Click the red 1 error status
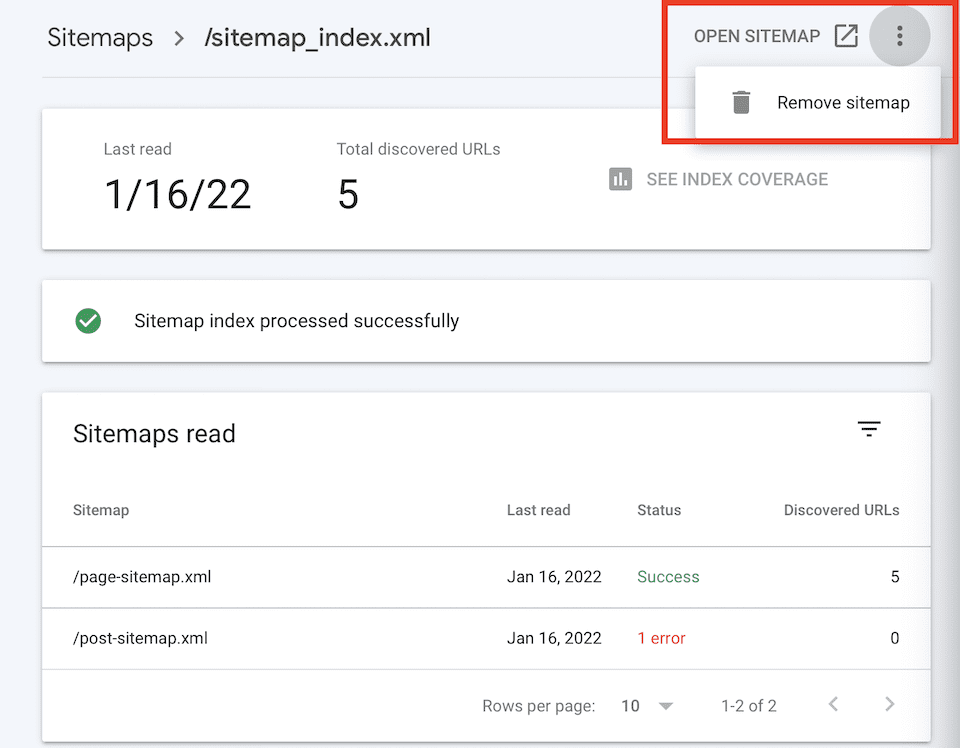 tap(661, 638)
